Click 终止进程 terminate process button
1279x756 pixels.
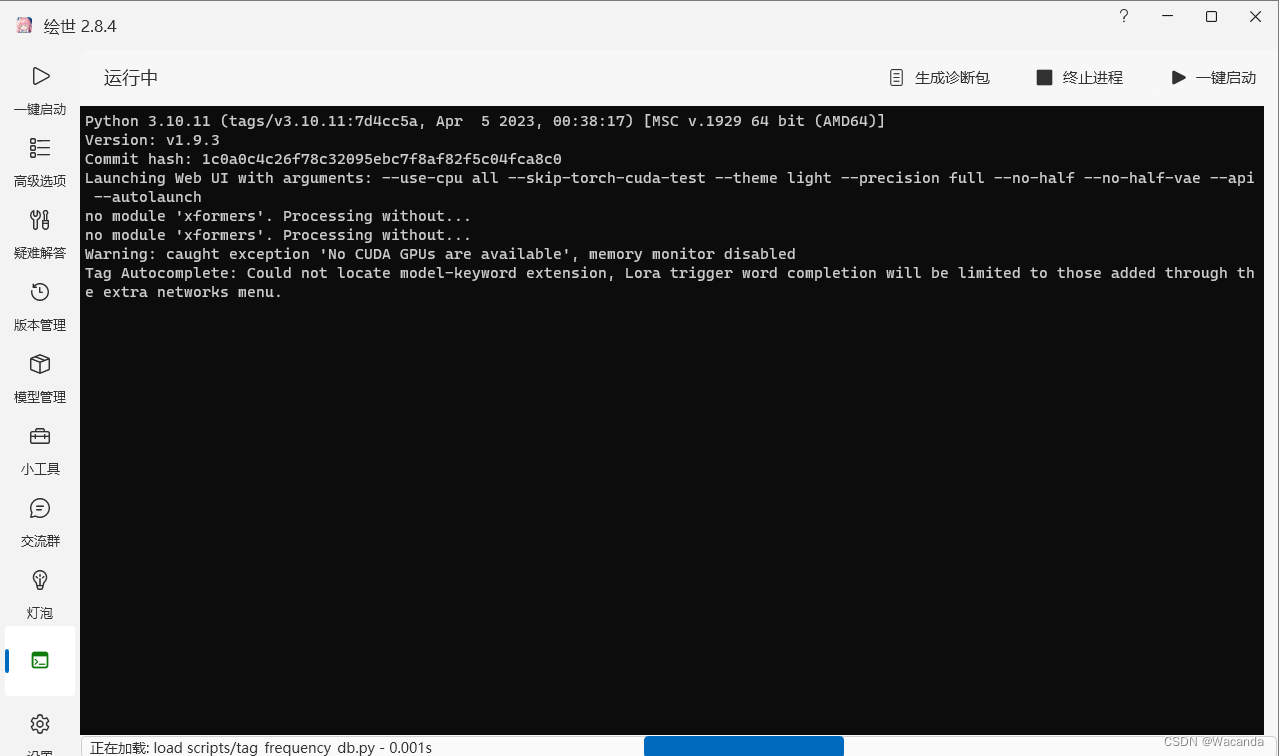pos(1080,78)
